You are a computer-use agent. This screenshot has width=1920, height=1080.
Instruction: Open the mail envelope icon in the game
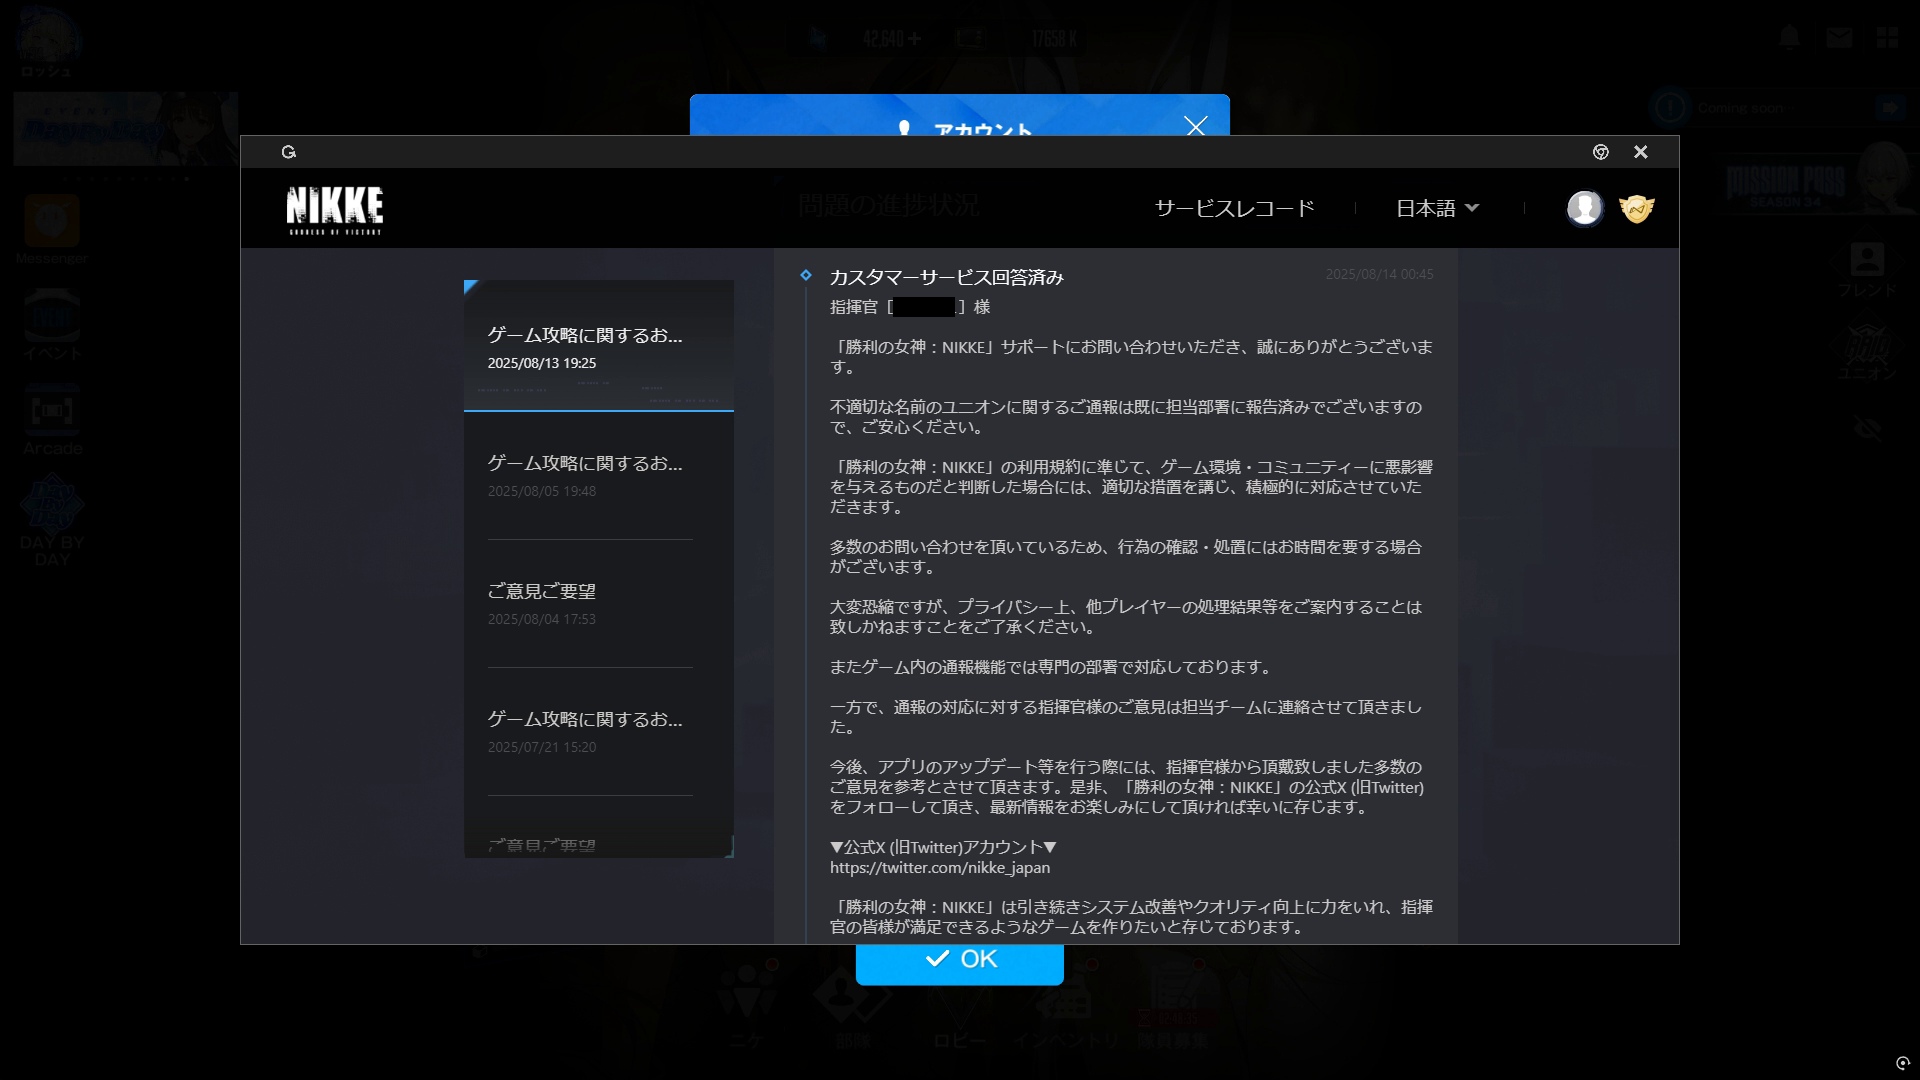coord(1838,38)
